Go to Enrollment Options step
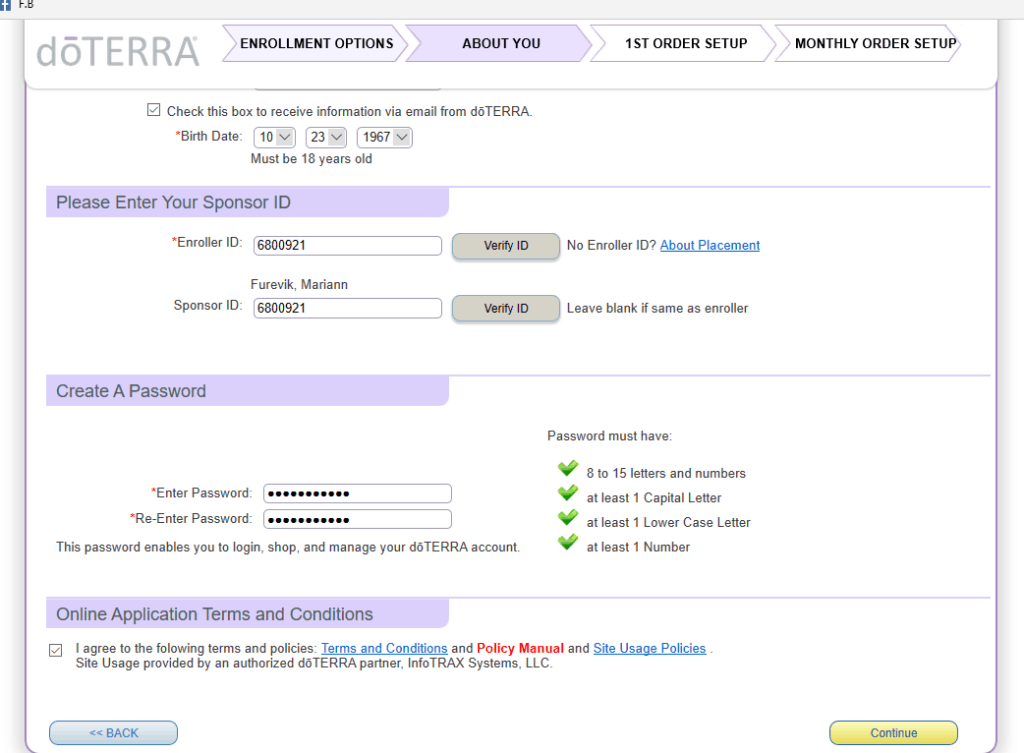Screen dimensions: 1024x753 pyautogui.click(x=316, y=43)
